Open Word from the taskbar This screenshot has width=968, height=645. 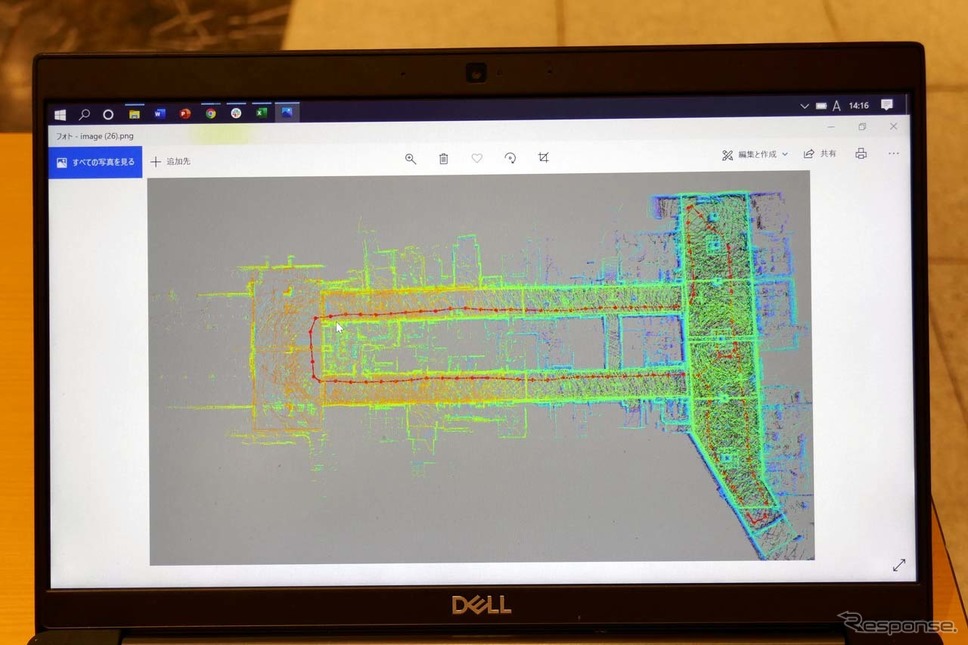click(160, 114)
